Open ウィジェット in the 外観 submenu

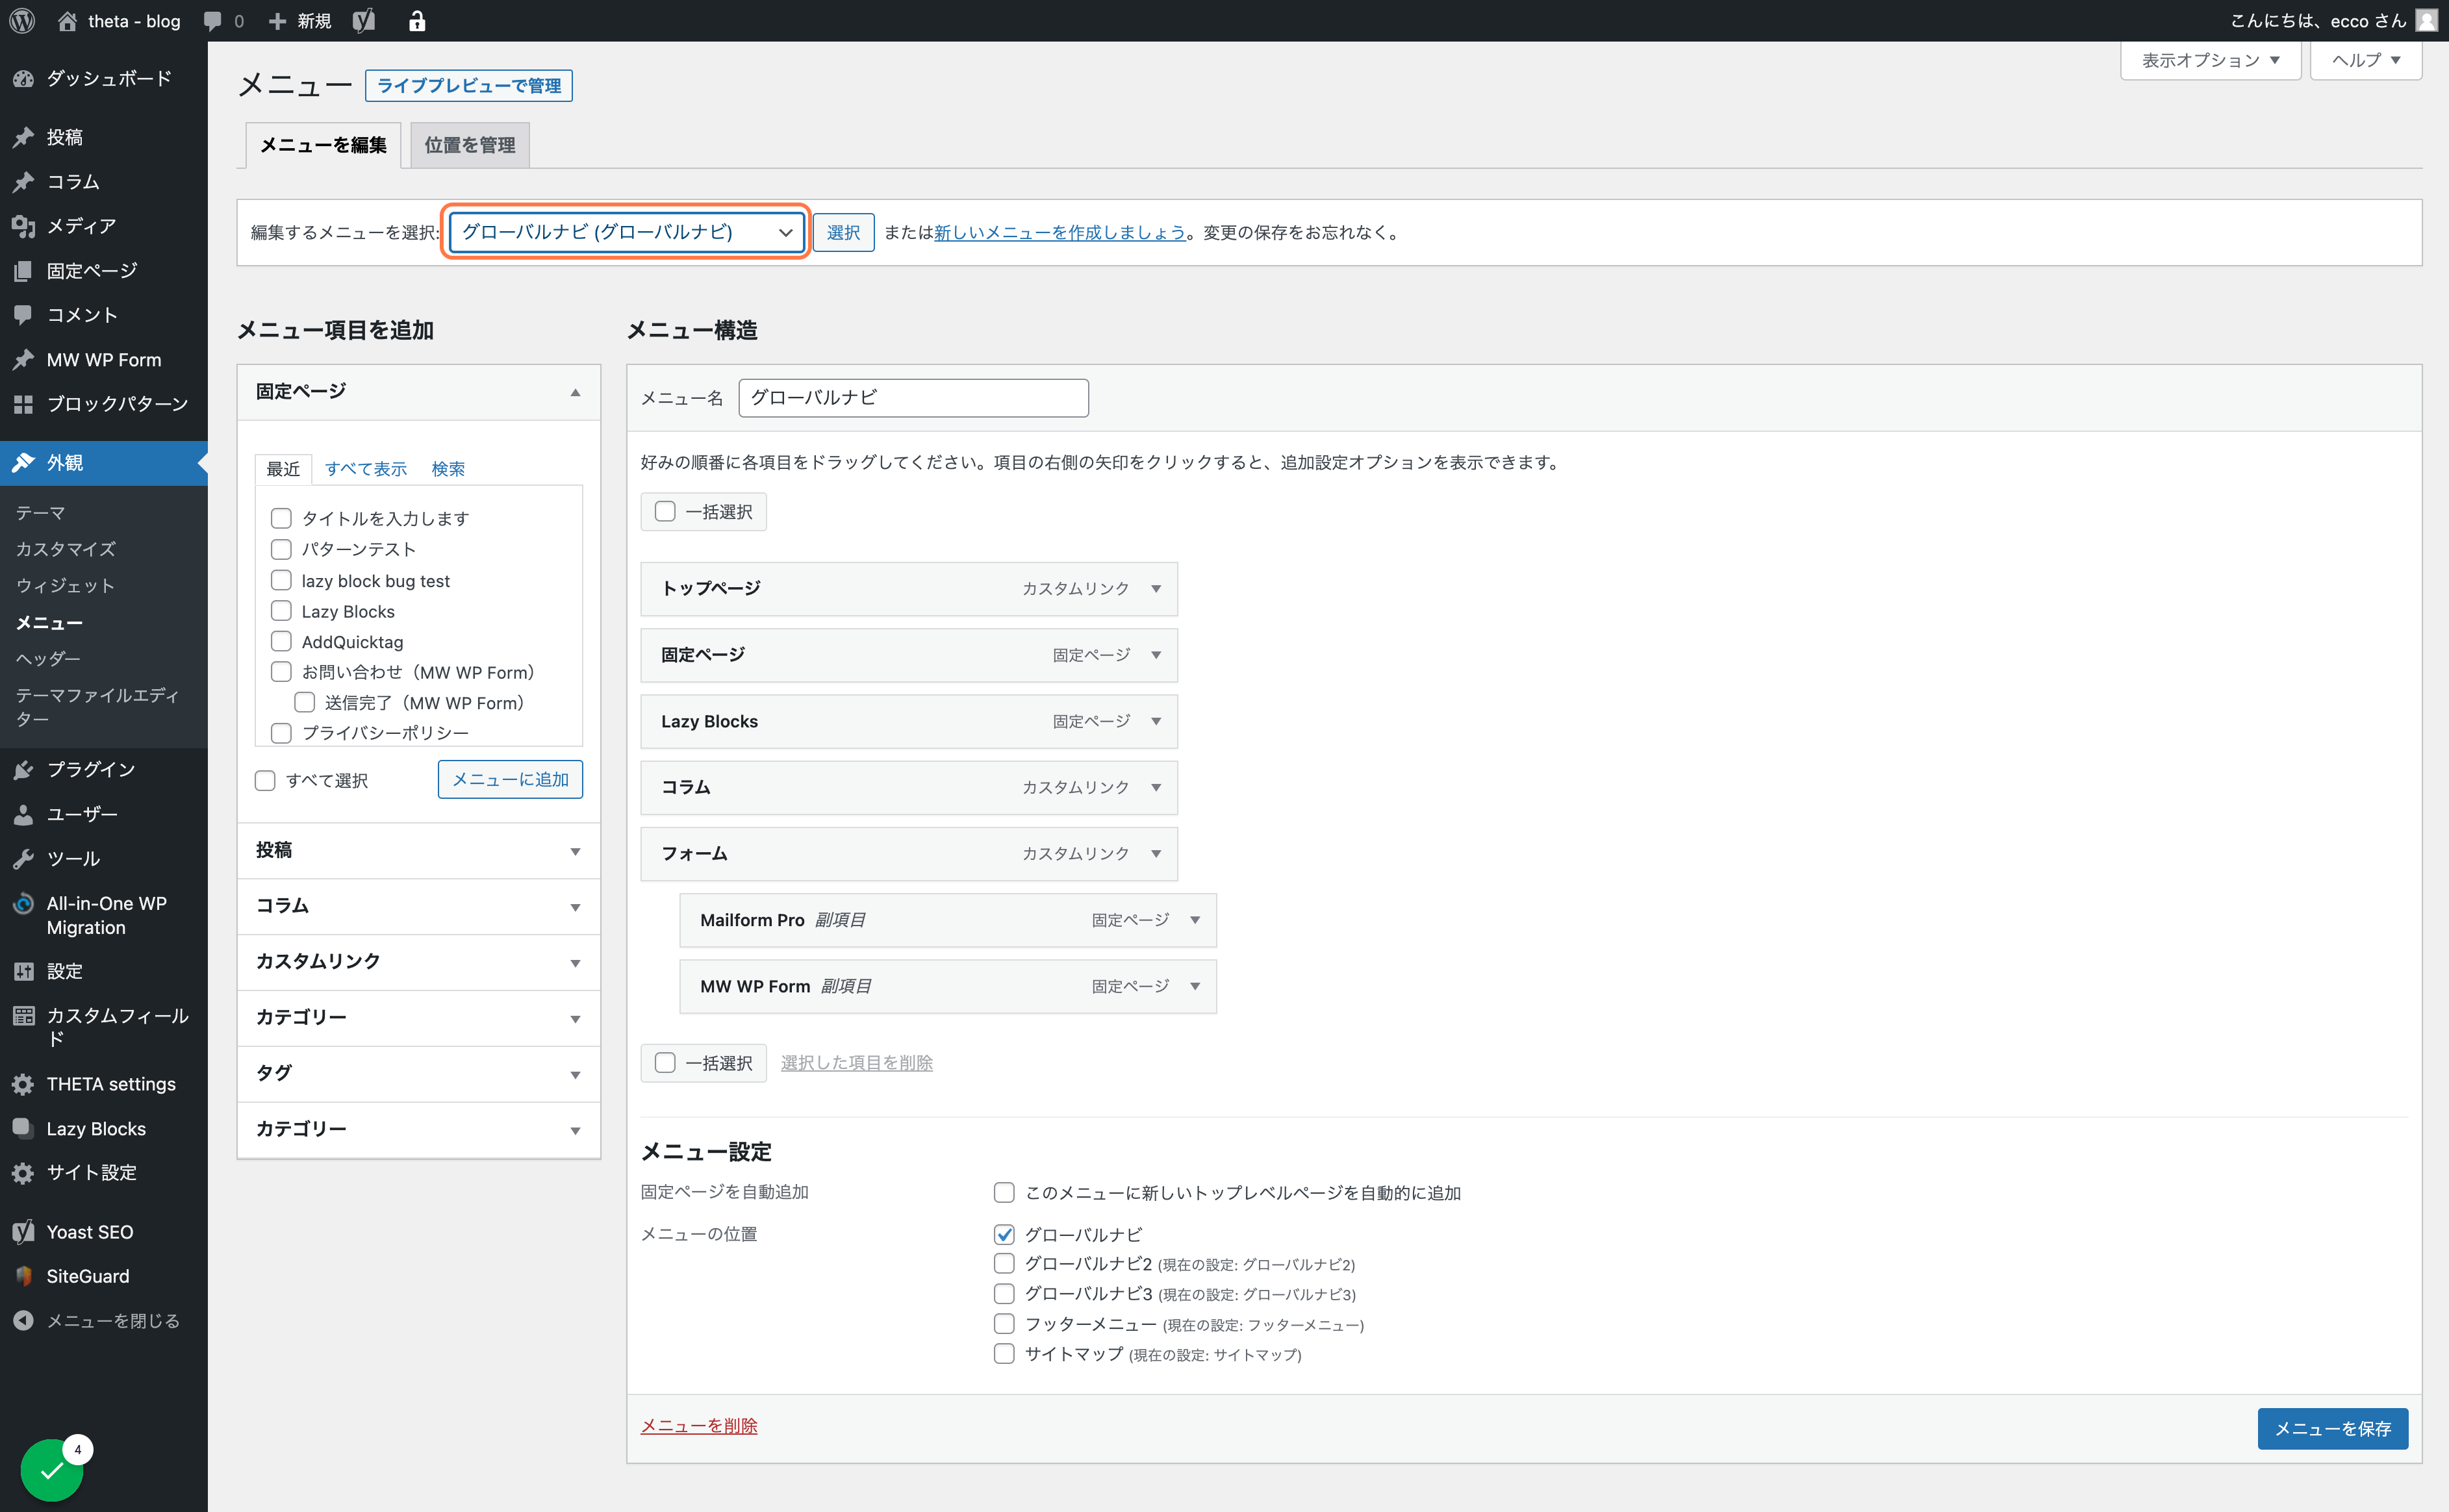[65, 585]
